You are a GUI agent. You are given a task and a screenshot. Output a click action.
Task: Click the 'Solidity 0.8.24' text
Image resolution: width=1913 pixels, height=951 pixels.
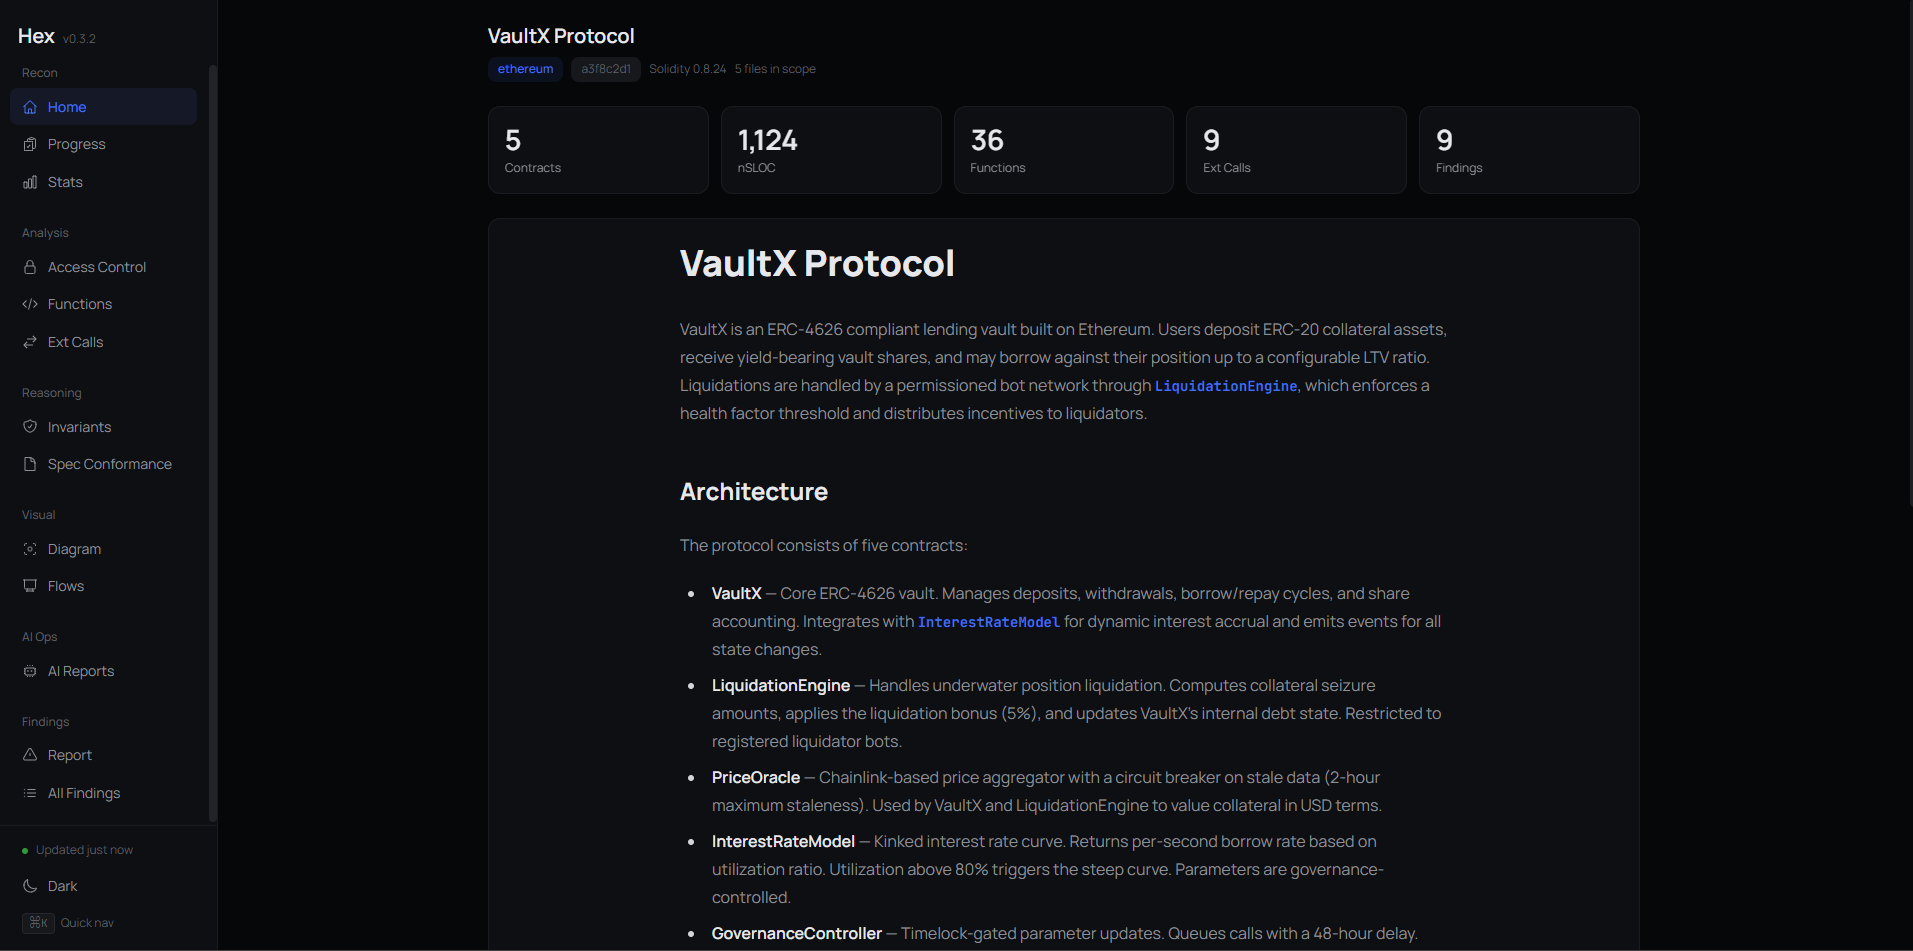(x=688, y=69)
